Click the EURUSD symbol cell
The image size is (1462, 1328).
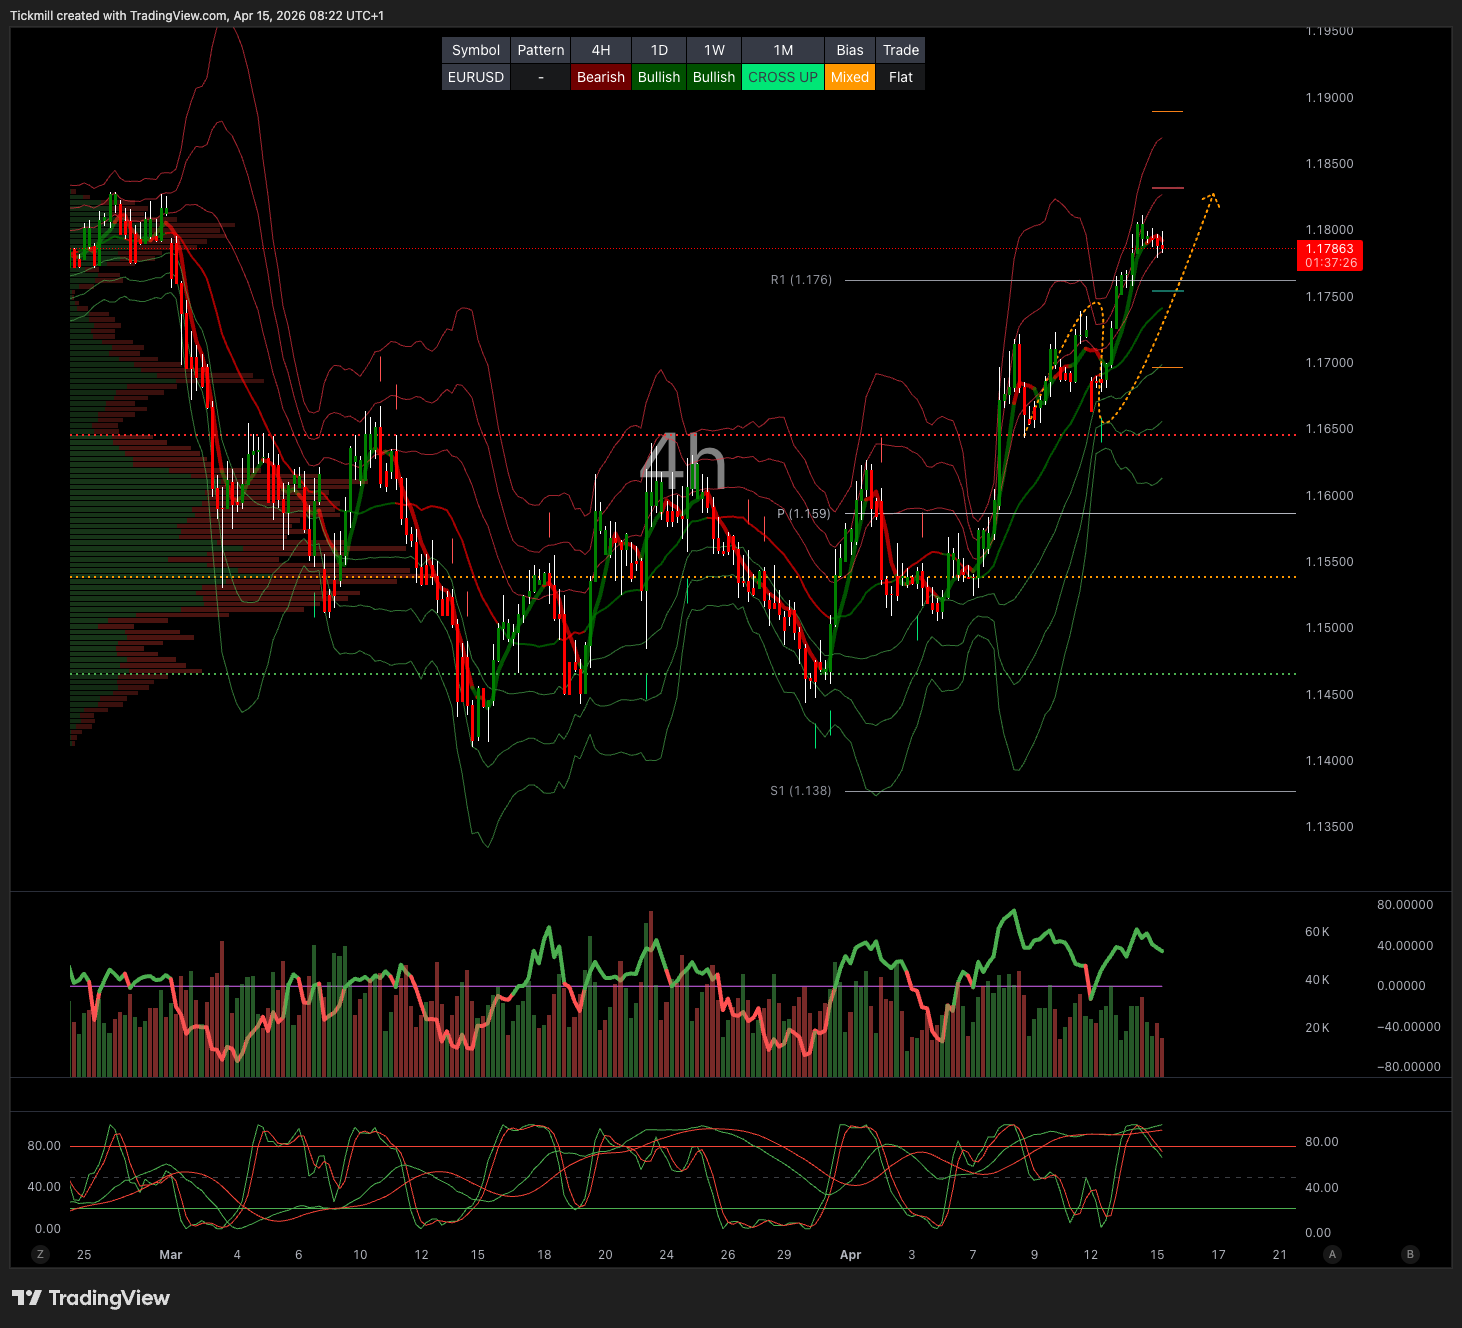tap(476, 77)
